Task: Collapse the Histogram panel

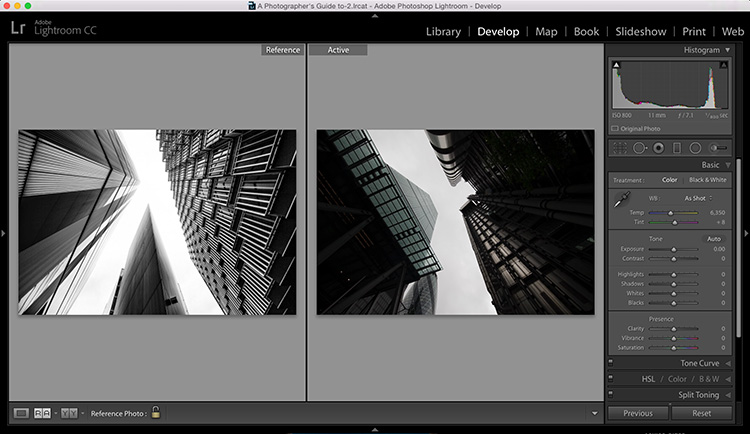Action: tap(728, 50)
